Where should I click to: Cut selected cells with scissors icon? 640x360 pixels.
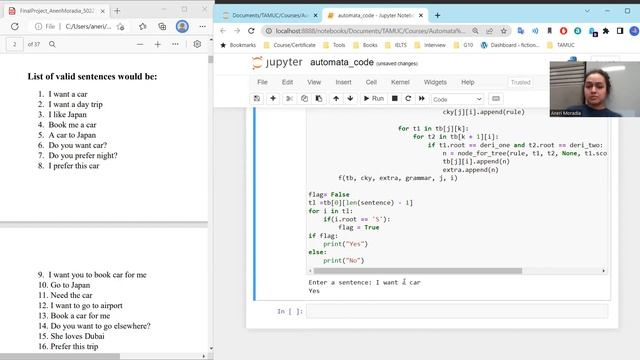coord(289,98)
